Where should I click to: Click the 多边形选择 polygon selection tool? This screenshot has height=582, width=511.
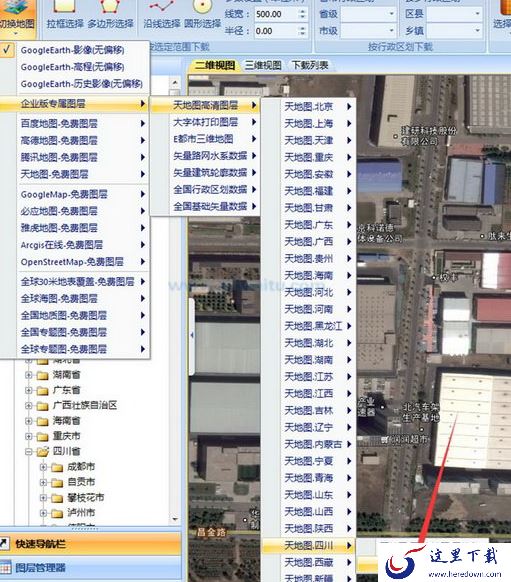click(110, 15)
